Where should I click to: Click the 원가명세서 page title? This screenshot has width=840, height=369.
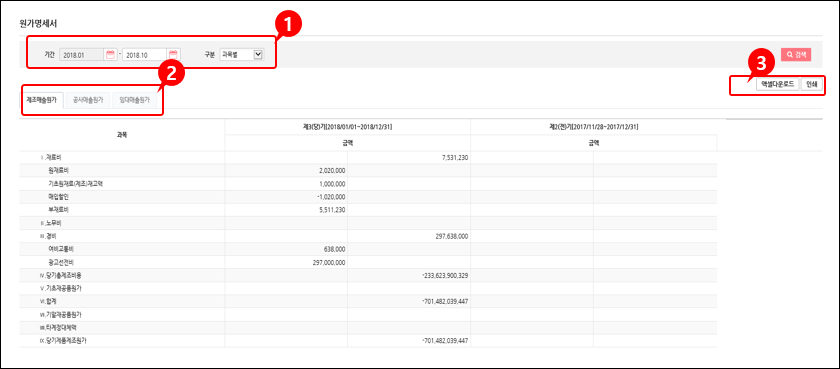coord(38,24)
